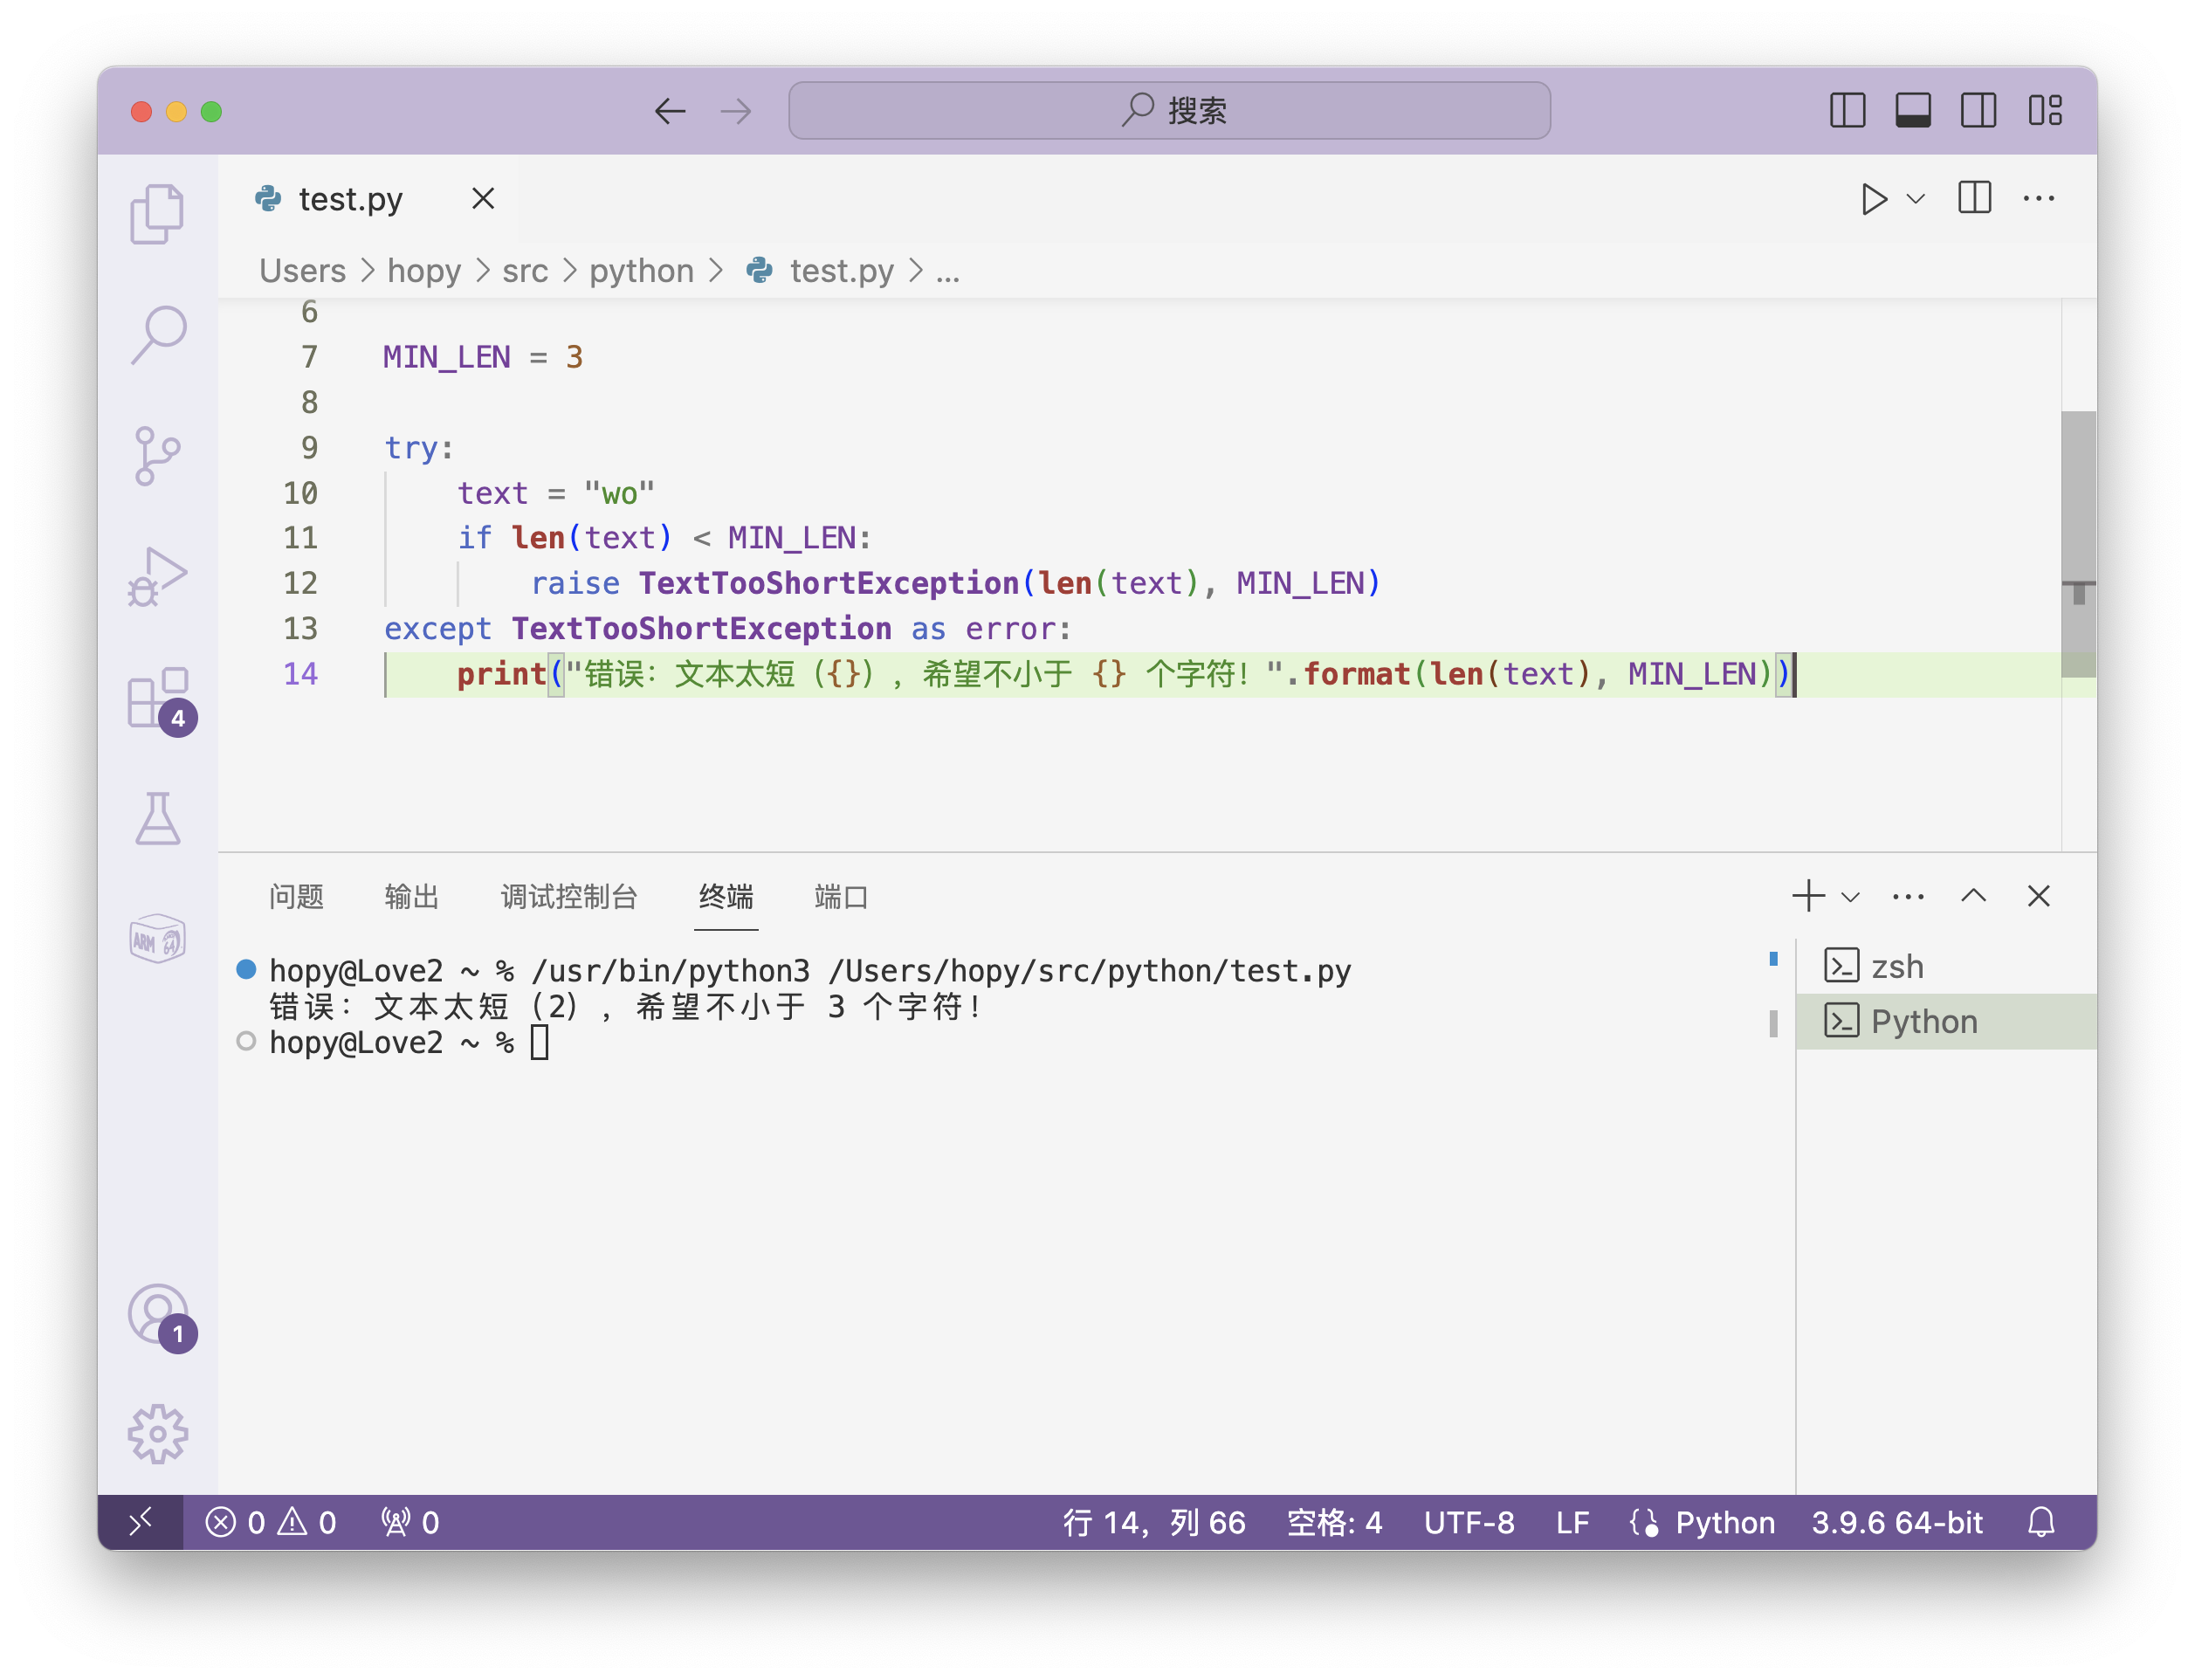
Task: Toggle bottom panel visibility
Action: click(x=1912, y=110)
